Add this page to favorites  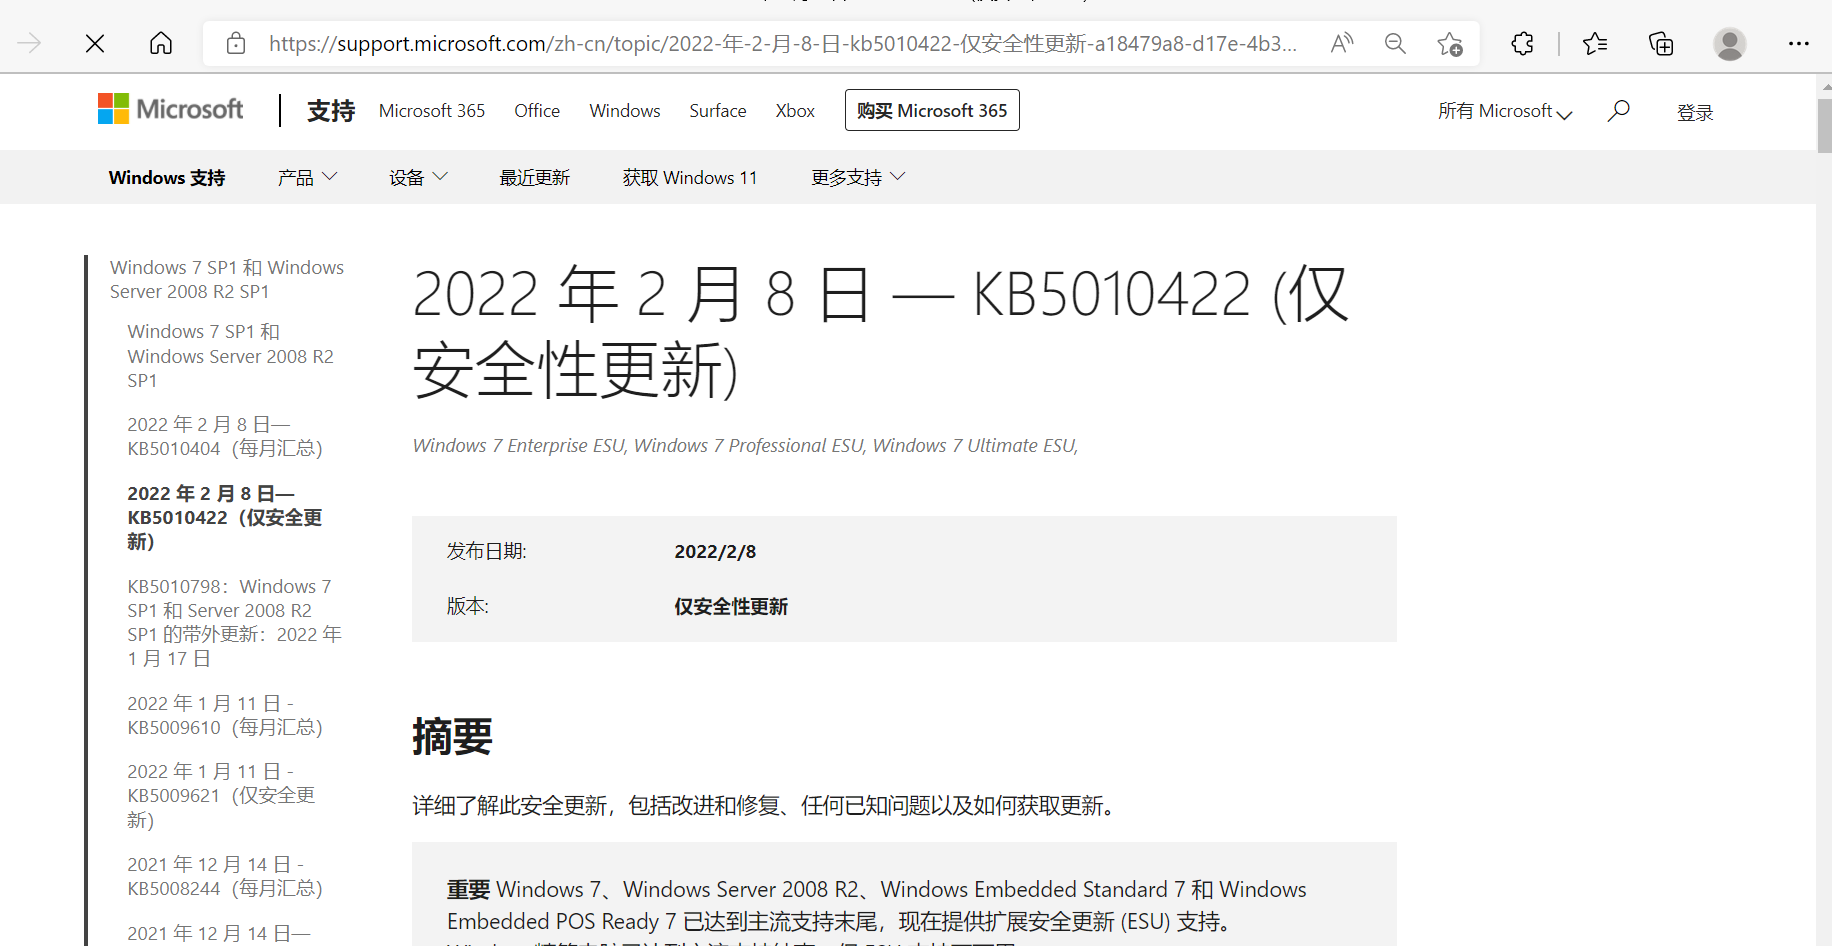[1449, 44]
